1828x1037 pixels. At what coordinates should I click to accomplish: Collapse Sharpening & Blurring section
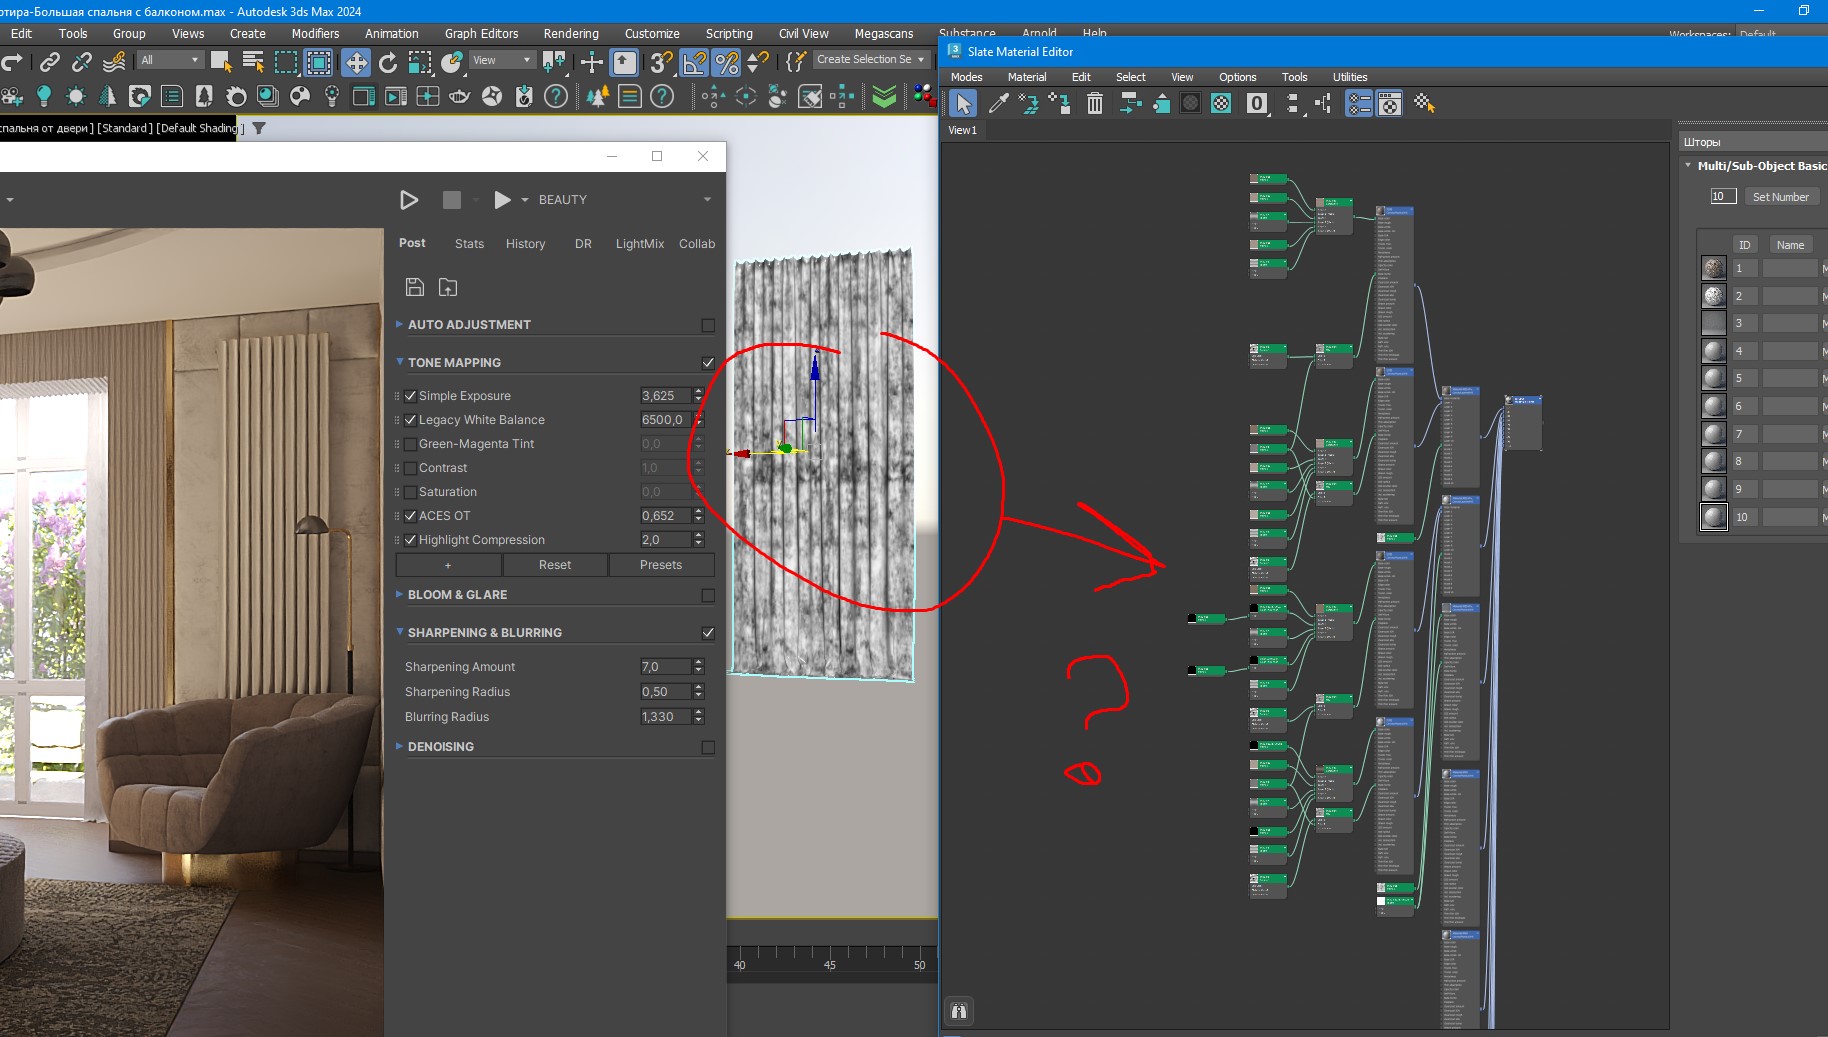pos(399,632)
